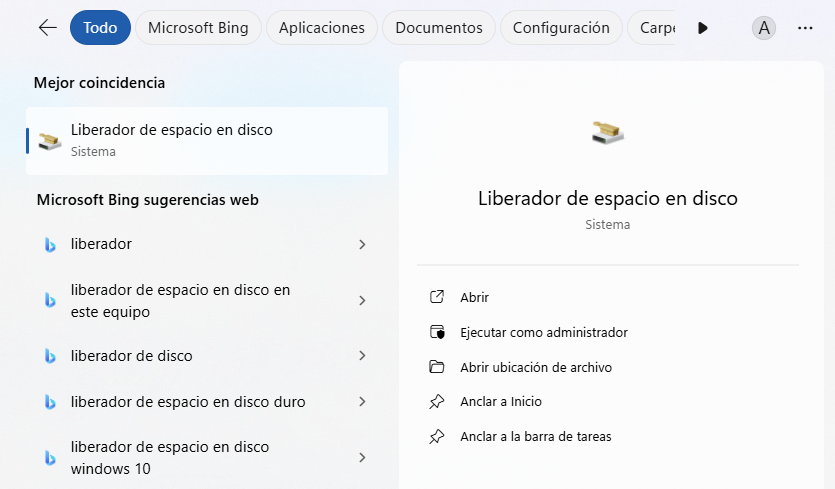
Task: Show more filter tabs with the arrow
Action: 703,28
